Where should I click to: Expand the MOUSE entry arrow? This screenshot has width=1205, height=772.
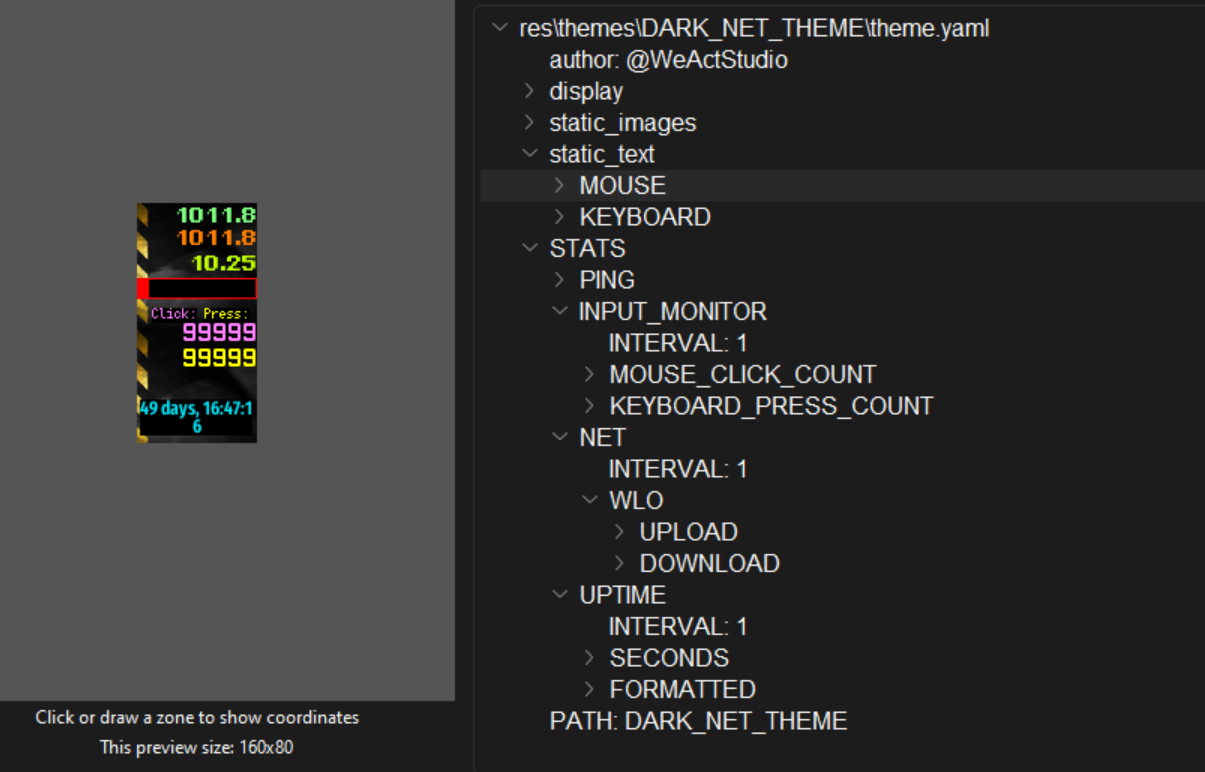point(559,185)
